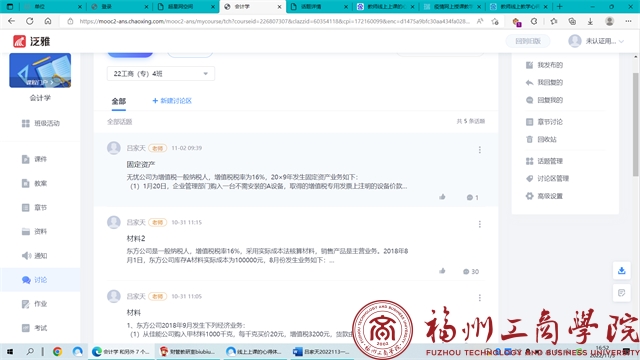The width and height of the screenshot is (640, 360).
Task: Open the 固定资产 post title
Action: [141, 164]
